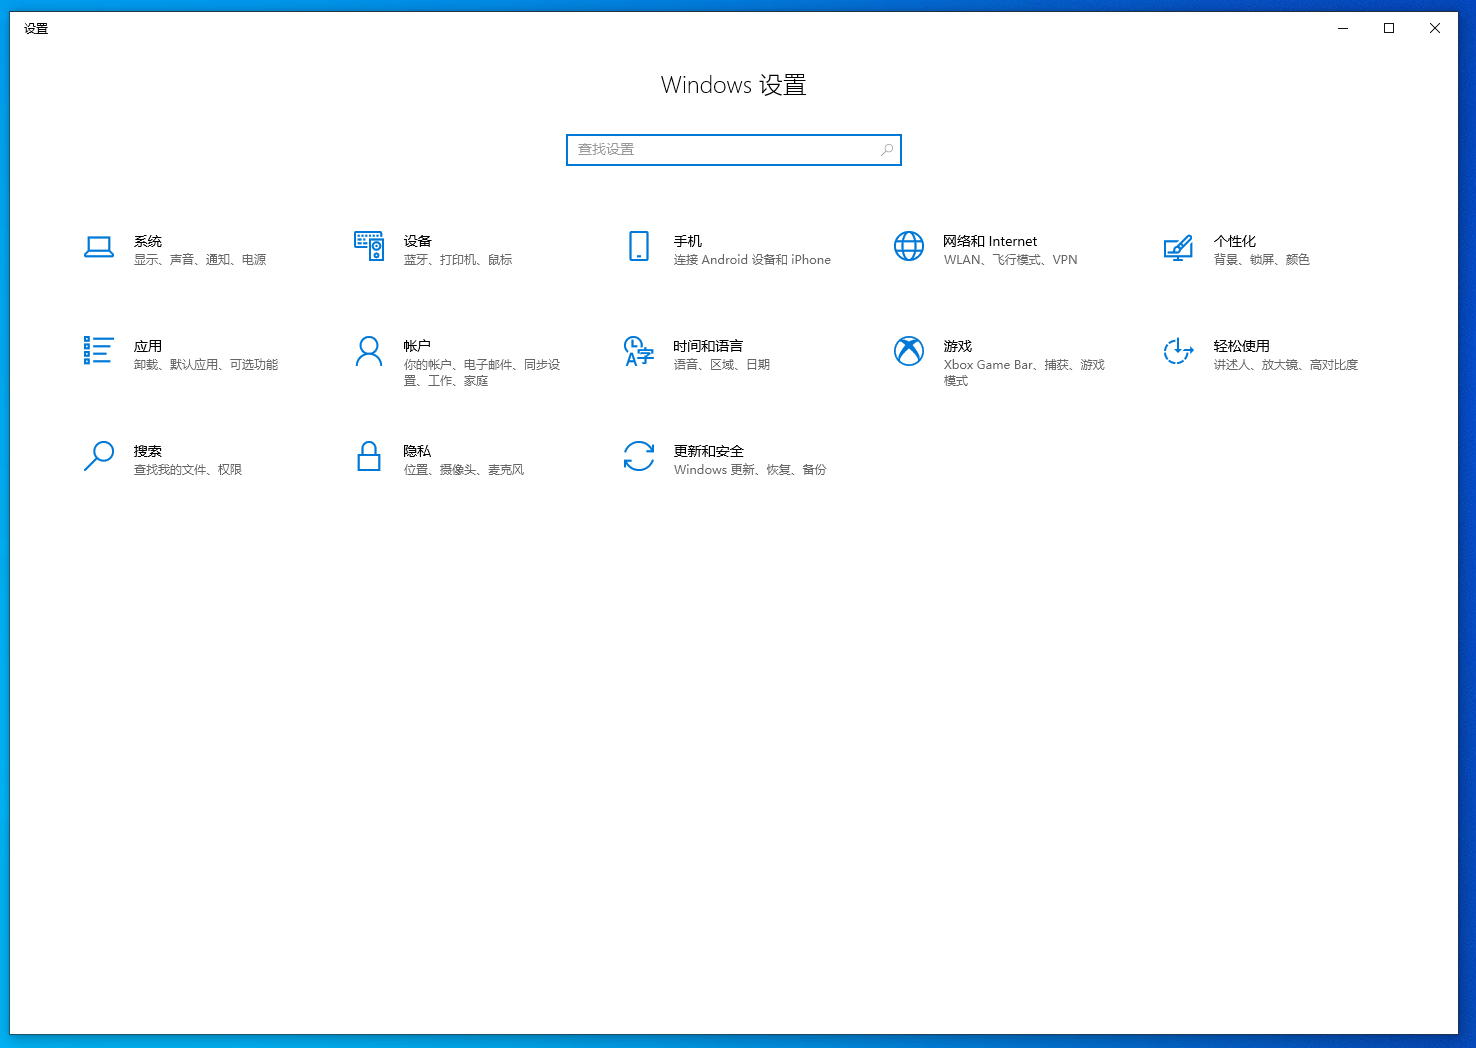
Task: Close the 设置 window
Action: click(1435, 28)
